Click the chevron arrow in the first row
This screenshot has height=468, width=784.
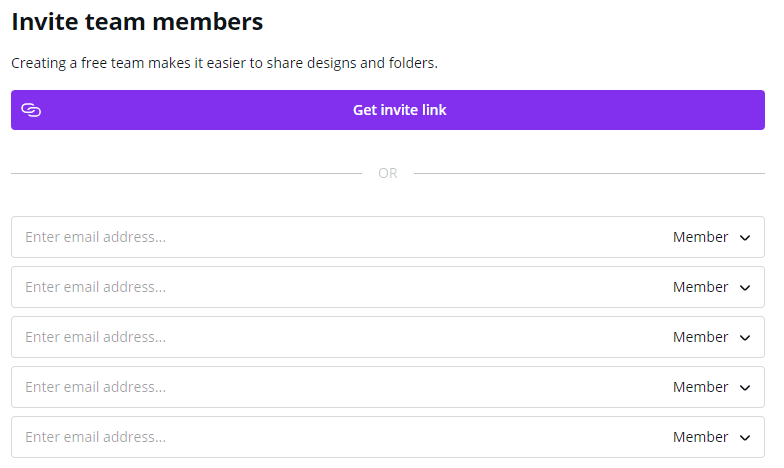tap(745, 238)
